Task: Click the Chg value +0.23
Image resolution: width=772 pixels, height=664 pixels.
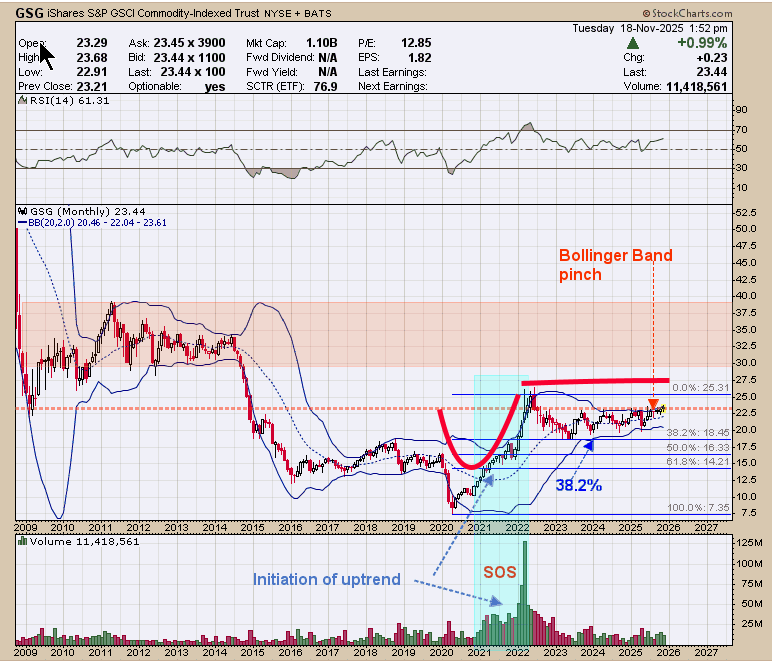Action: coord(711,58)
